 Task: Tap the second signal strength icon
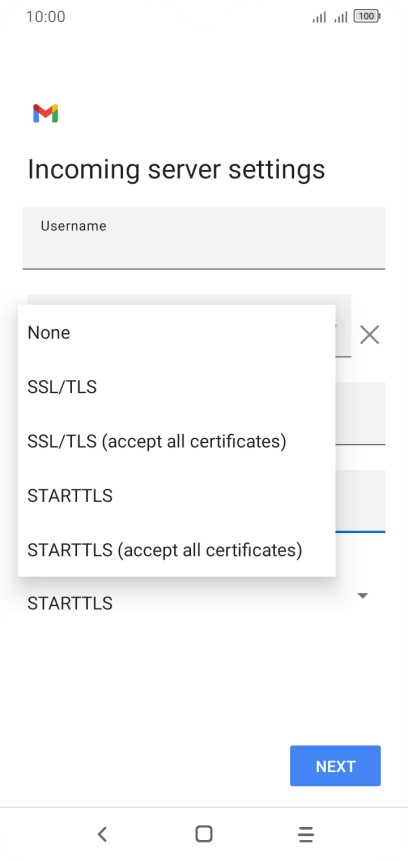click(341, 18)
